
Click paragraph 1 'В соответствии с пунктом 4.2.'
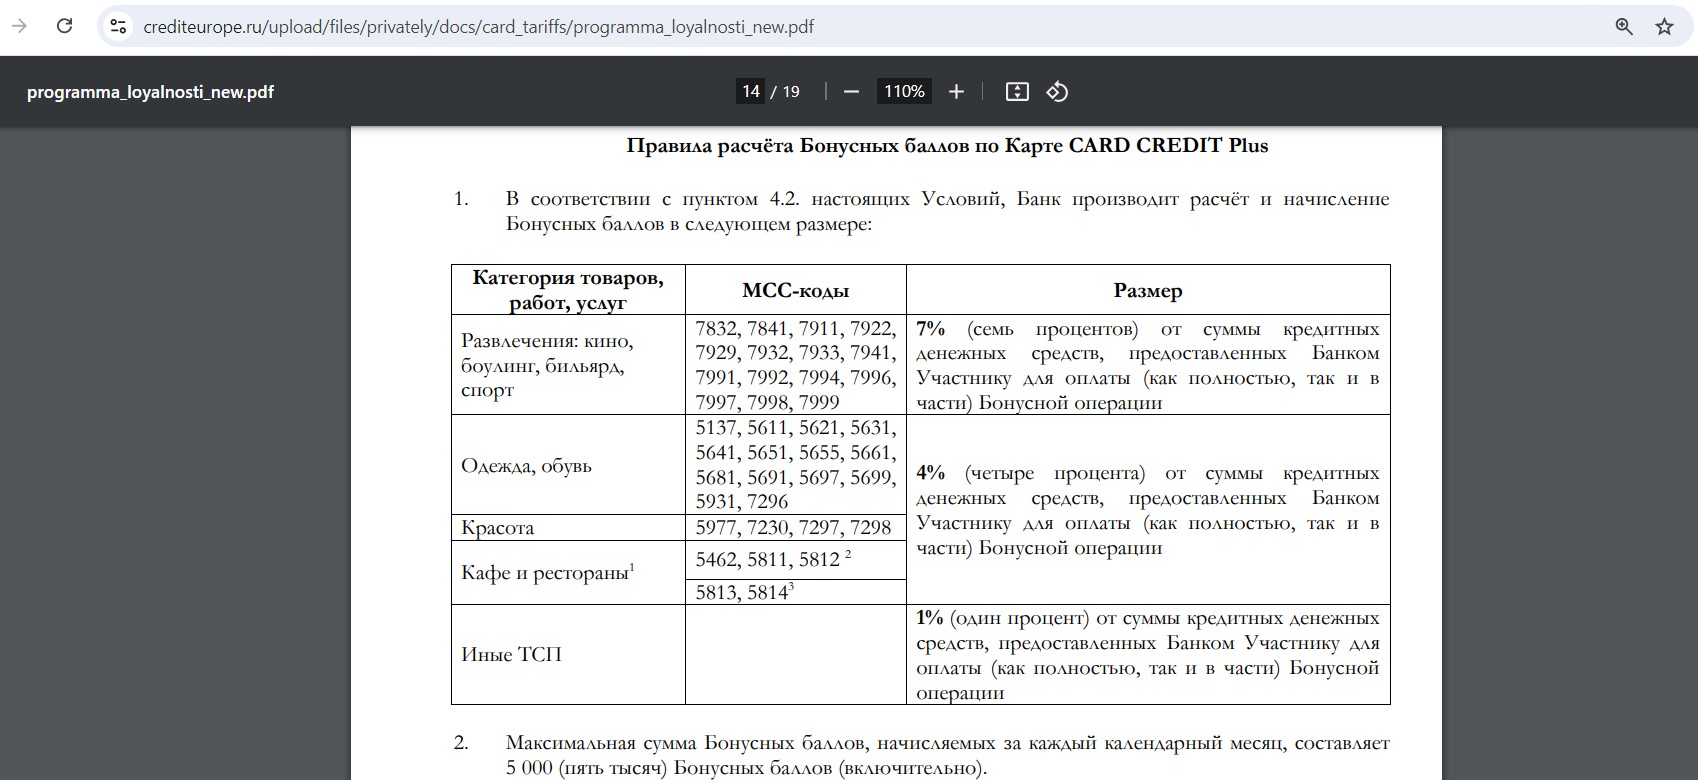point(947,211)
